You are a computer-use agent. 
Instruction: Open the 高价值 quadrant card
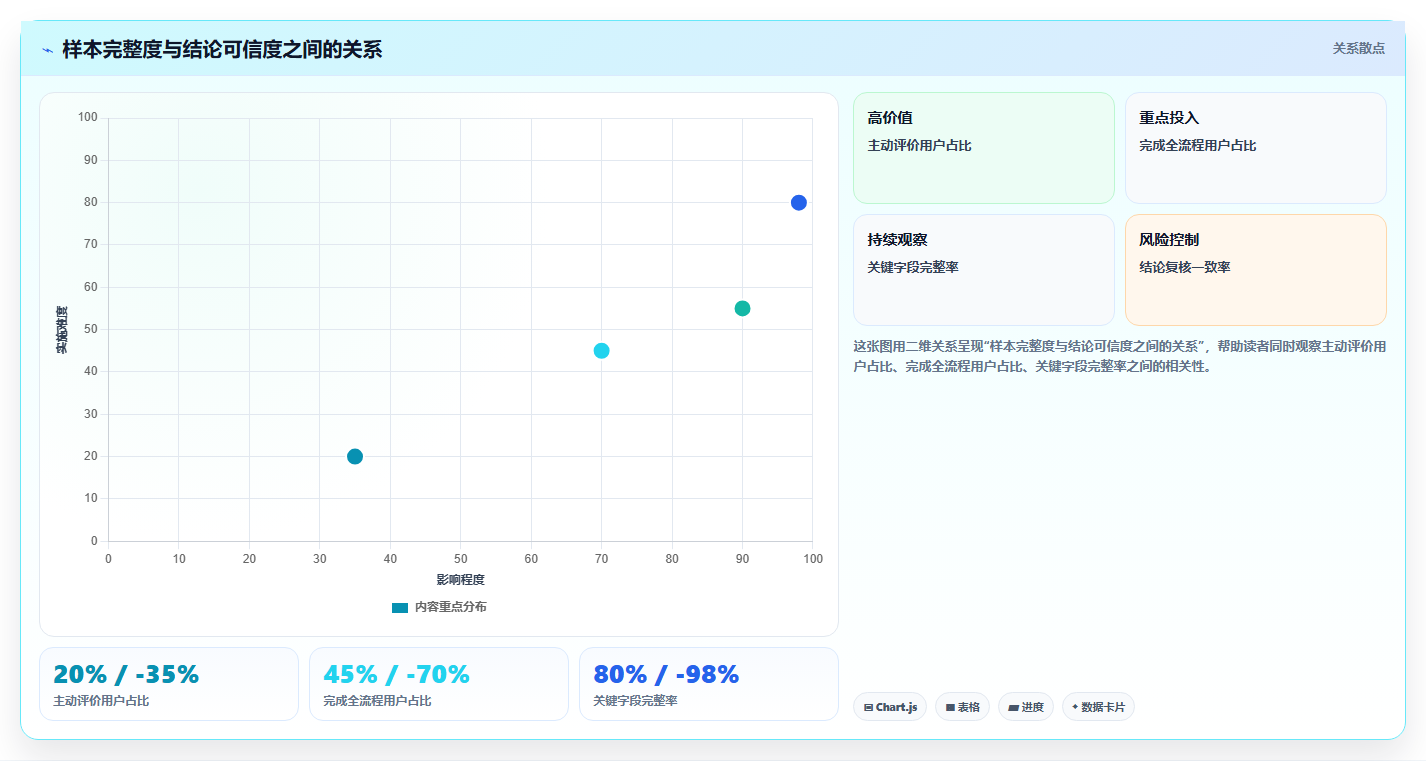984,148
